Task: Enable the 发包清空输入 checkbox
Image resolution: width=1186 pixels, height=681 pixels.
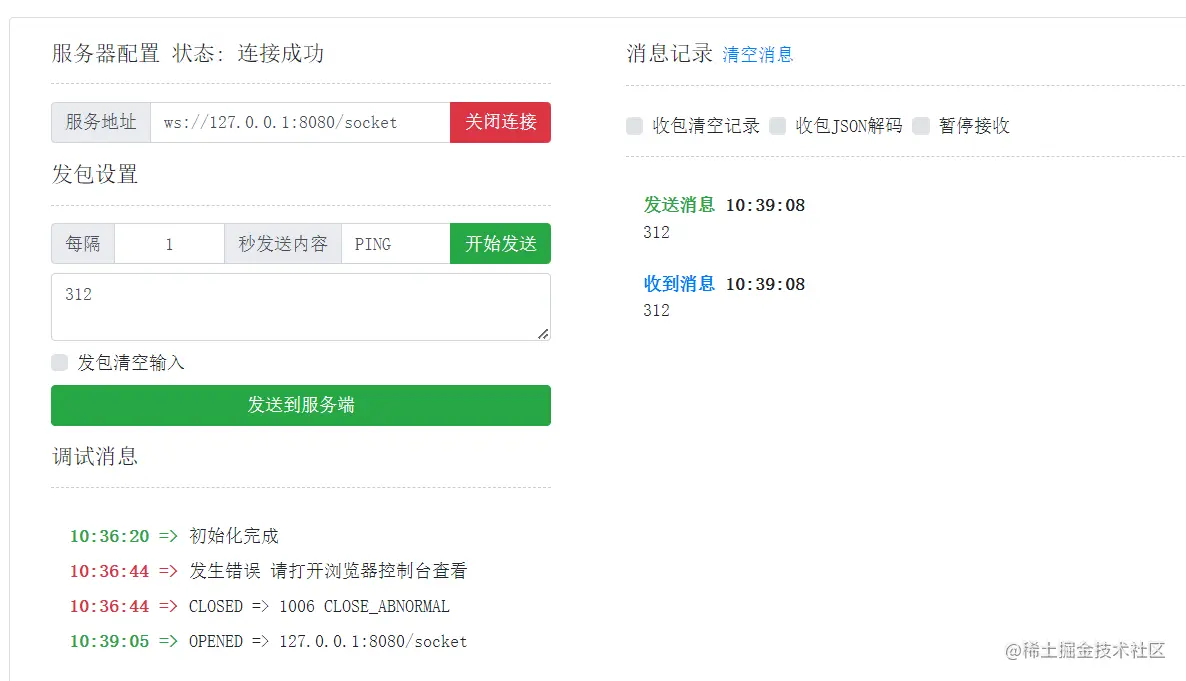Action: pos(60,362)
